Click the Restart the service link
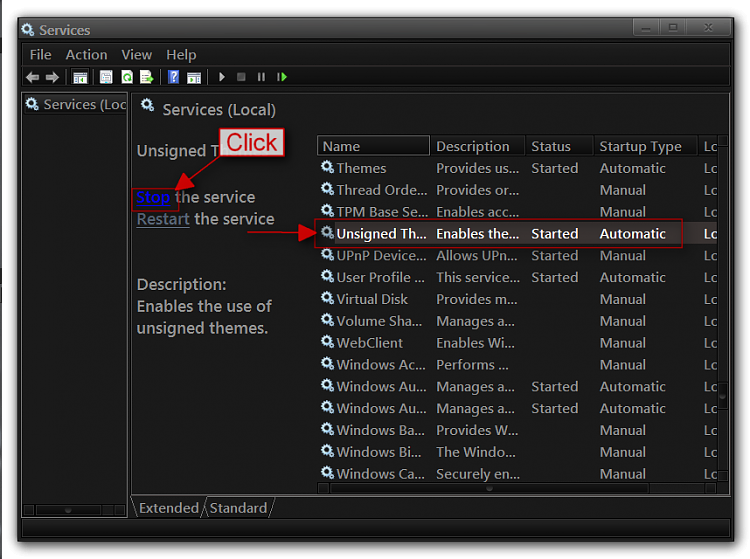750x559 pixels. pyautogui.click(x=163, y=219)
